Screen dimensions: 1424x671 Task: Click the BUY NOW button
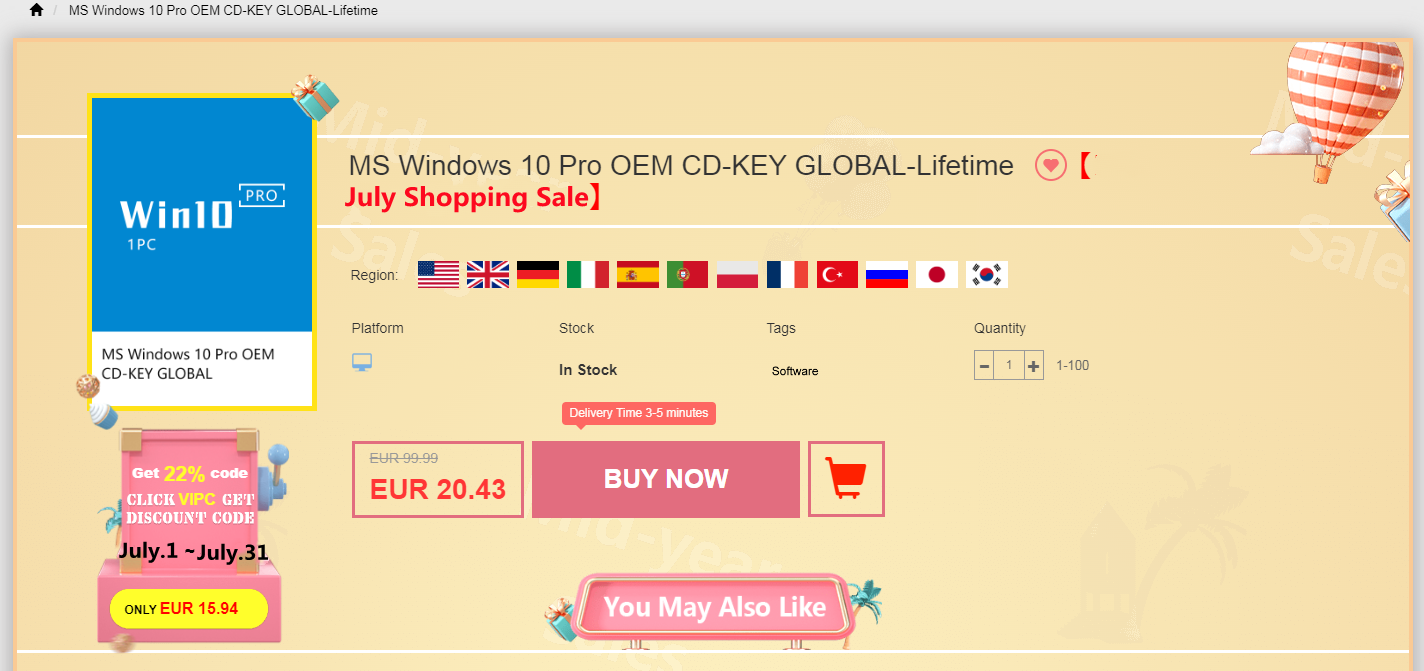click(666, 479)
